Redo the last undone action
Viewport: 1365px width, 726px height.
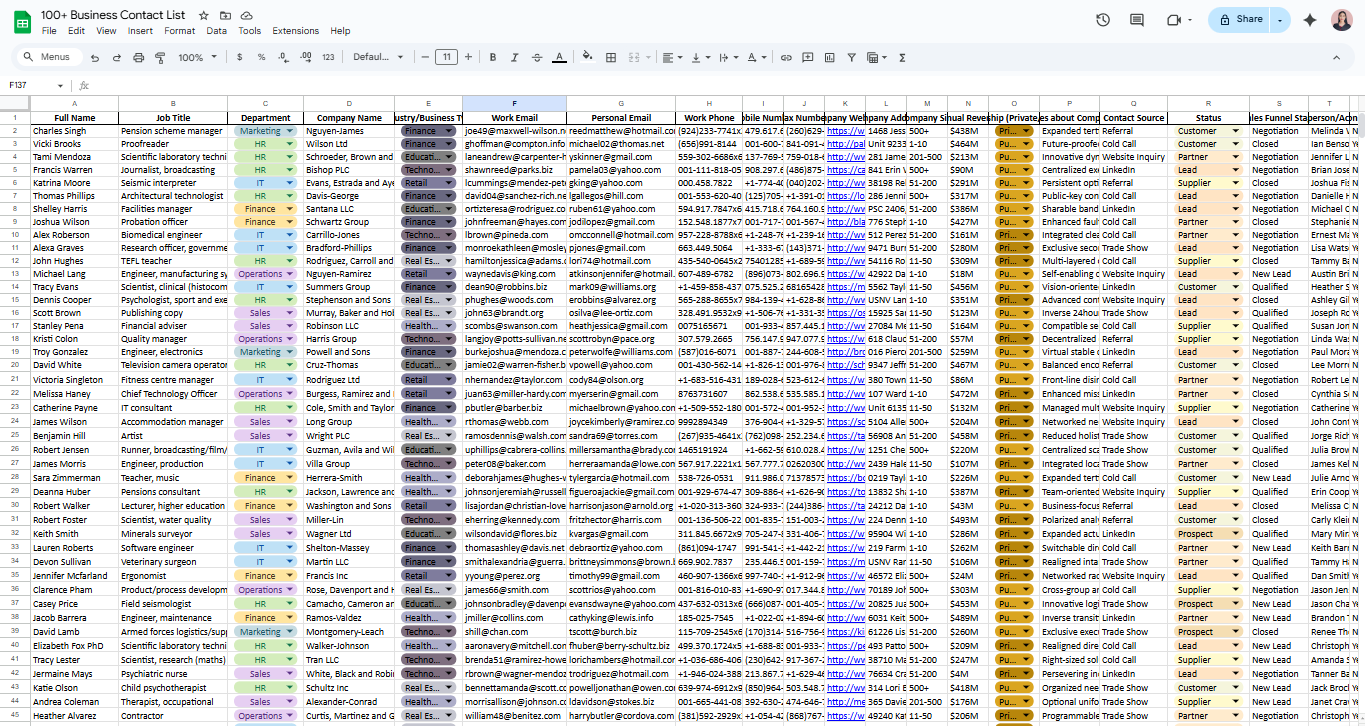point(116,58)
